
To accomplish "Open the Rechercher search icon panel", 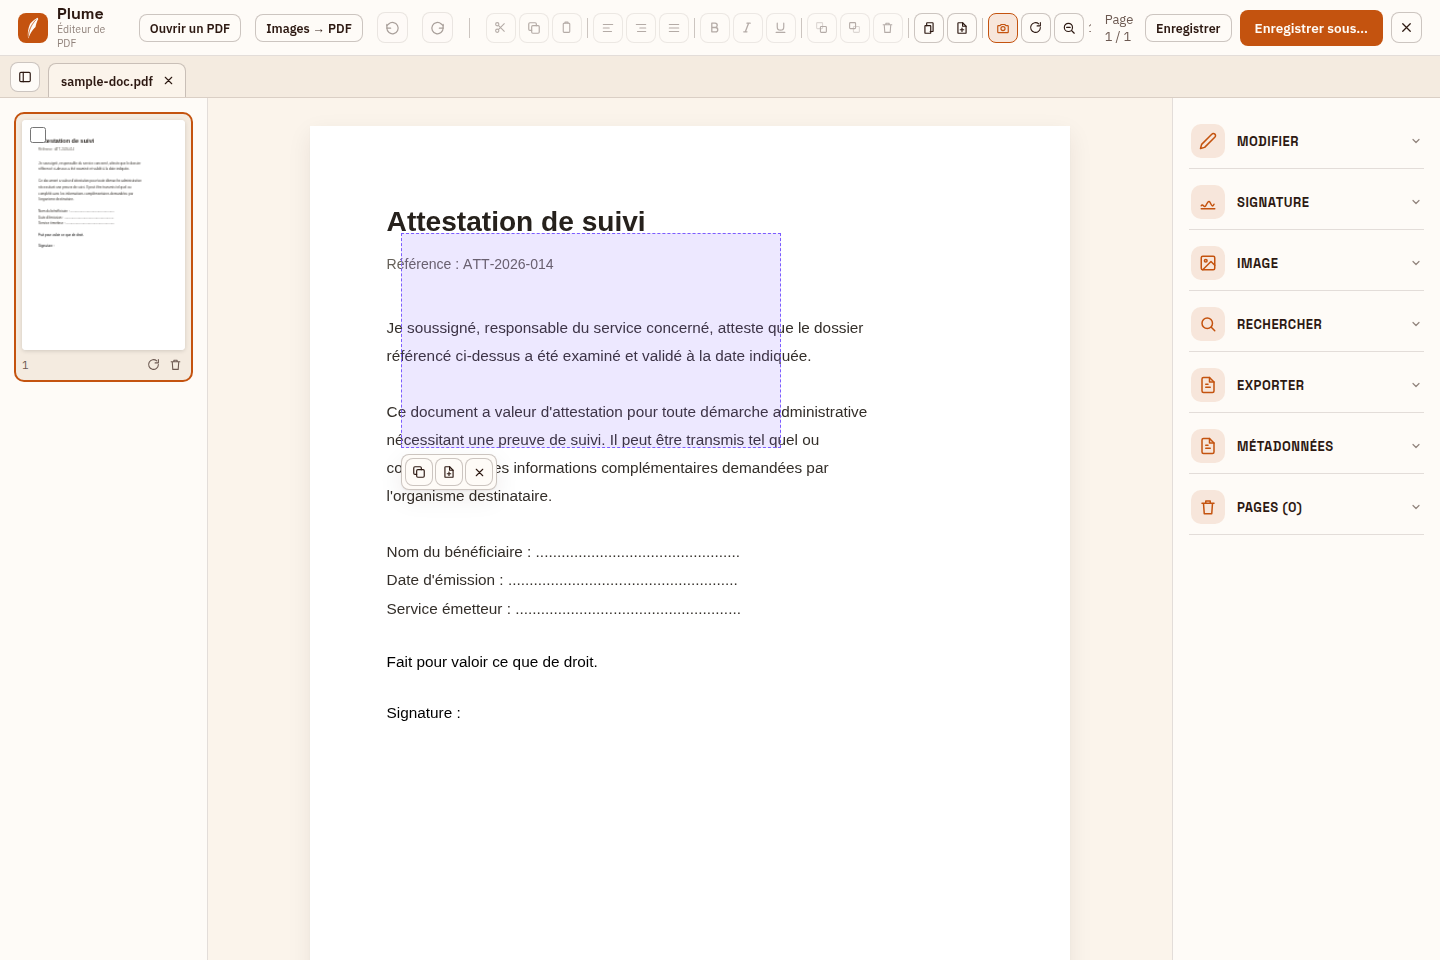I will [1208, 324].
